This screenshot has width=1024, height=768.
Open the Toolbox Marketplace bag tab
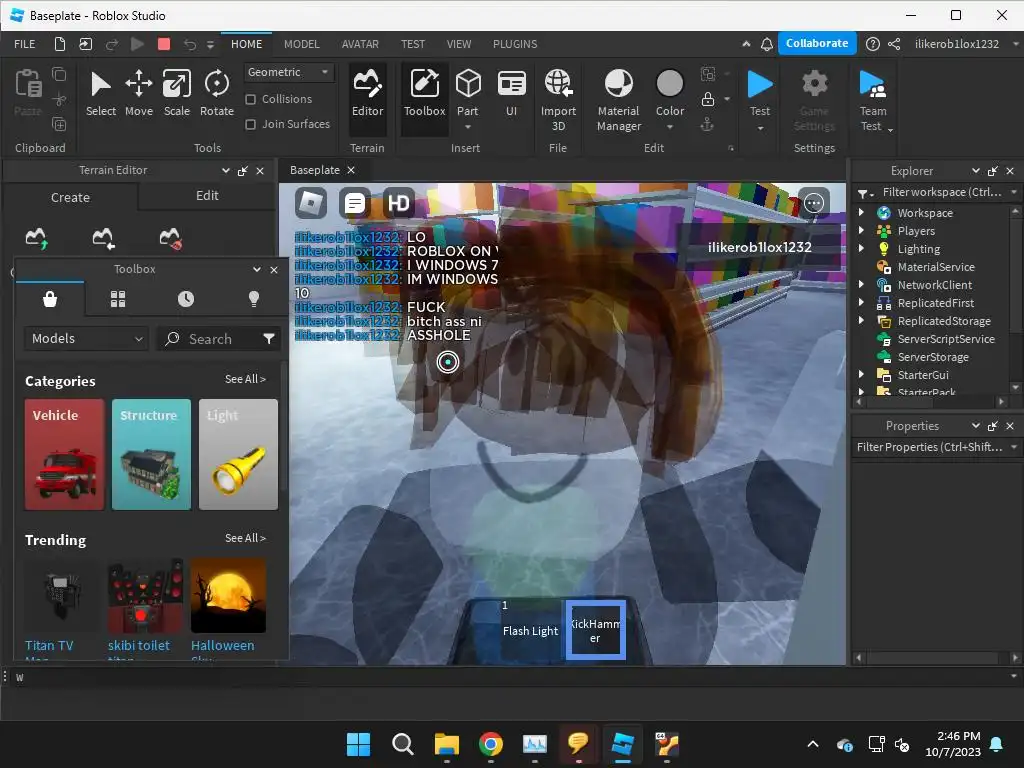pyautogui.click(x=50, y=299)
